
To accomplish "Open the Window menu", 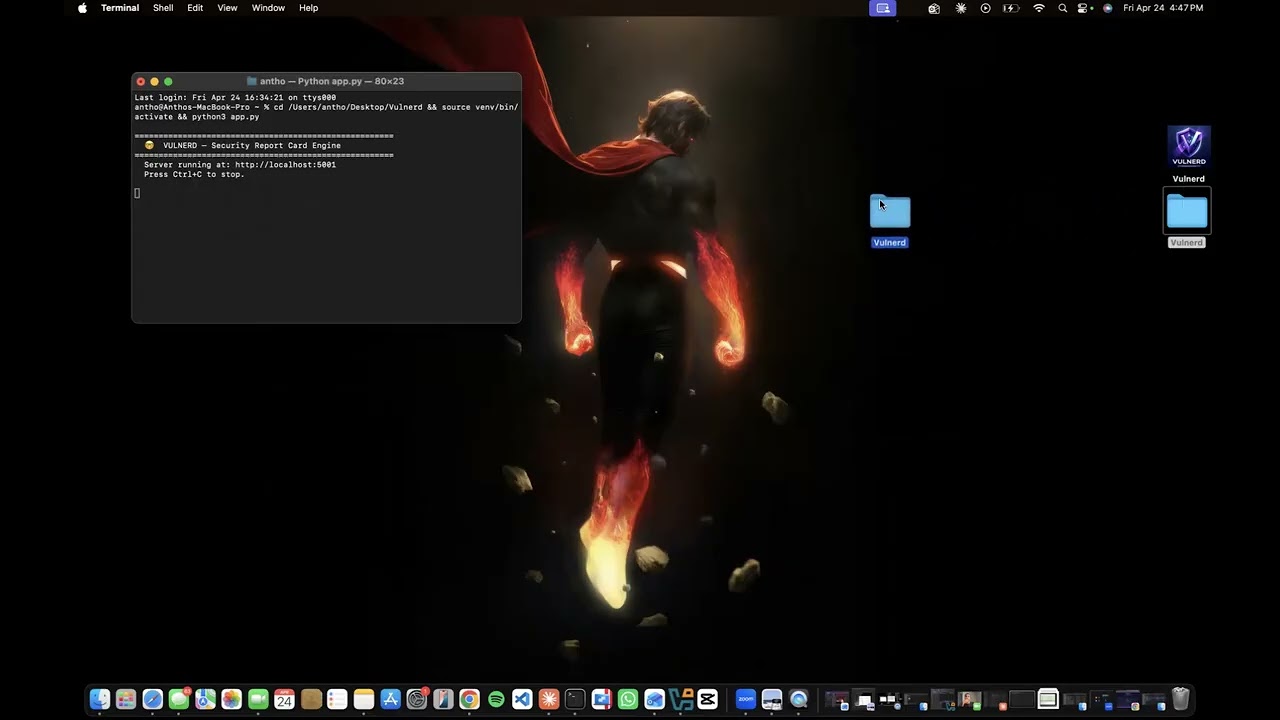I will (x=268, y=8).
